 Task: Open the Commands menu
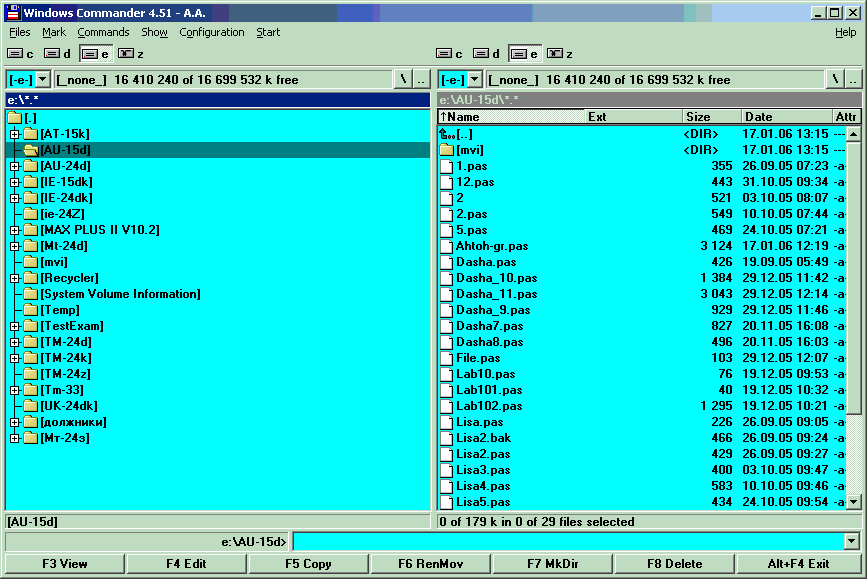point(103,32)
